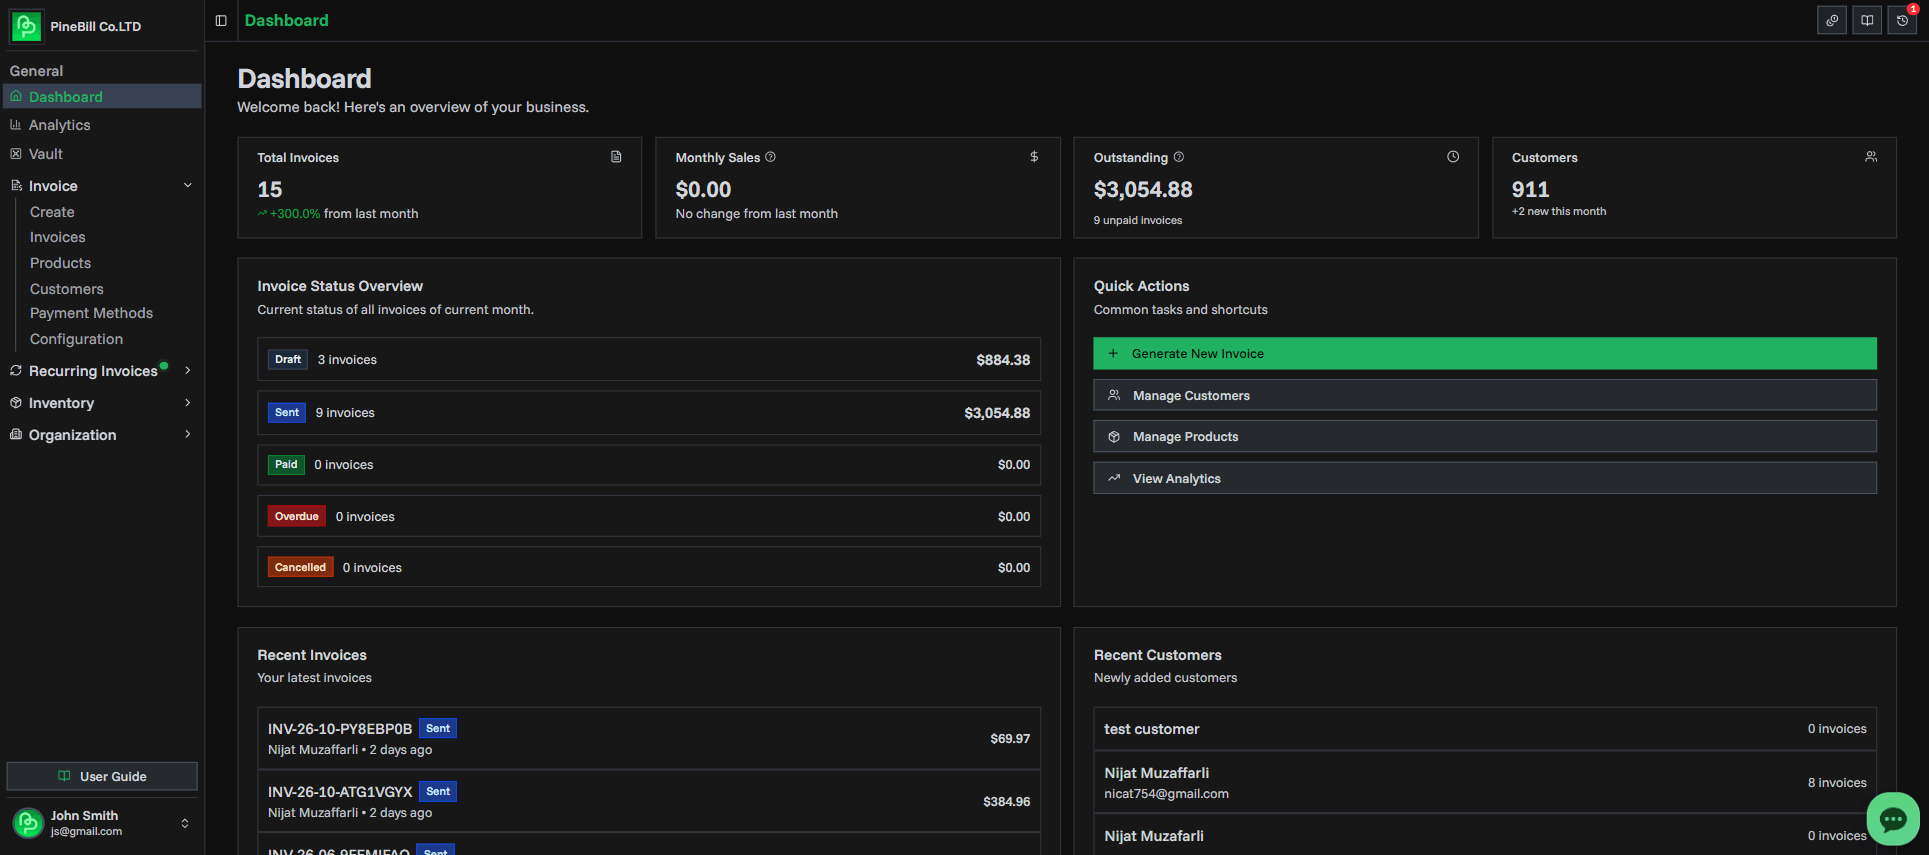Click the Recurring Invoices green dot indicator
The image size is (1929, 855).
point(164,365)
